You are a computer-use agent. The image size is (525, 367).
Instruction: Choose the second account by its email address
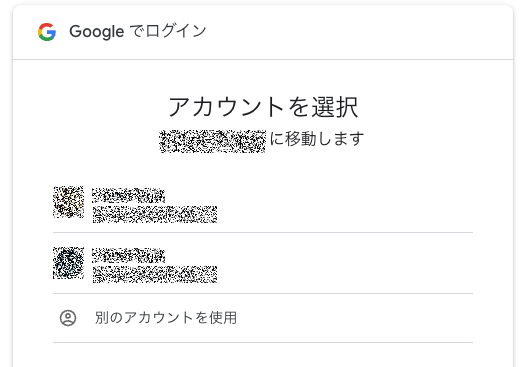click(x=155, y=275)
